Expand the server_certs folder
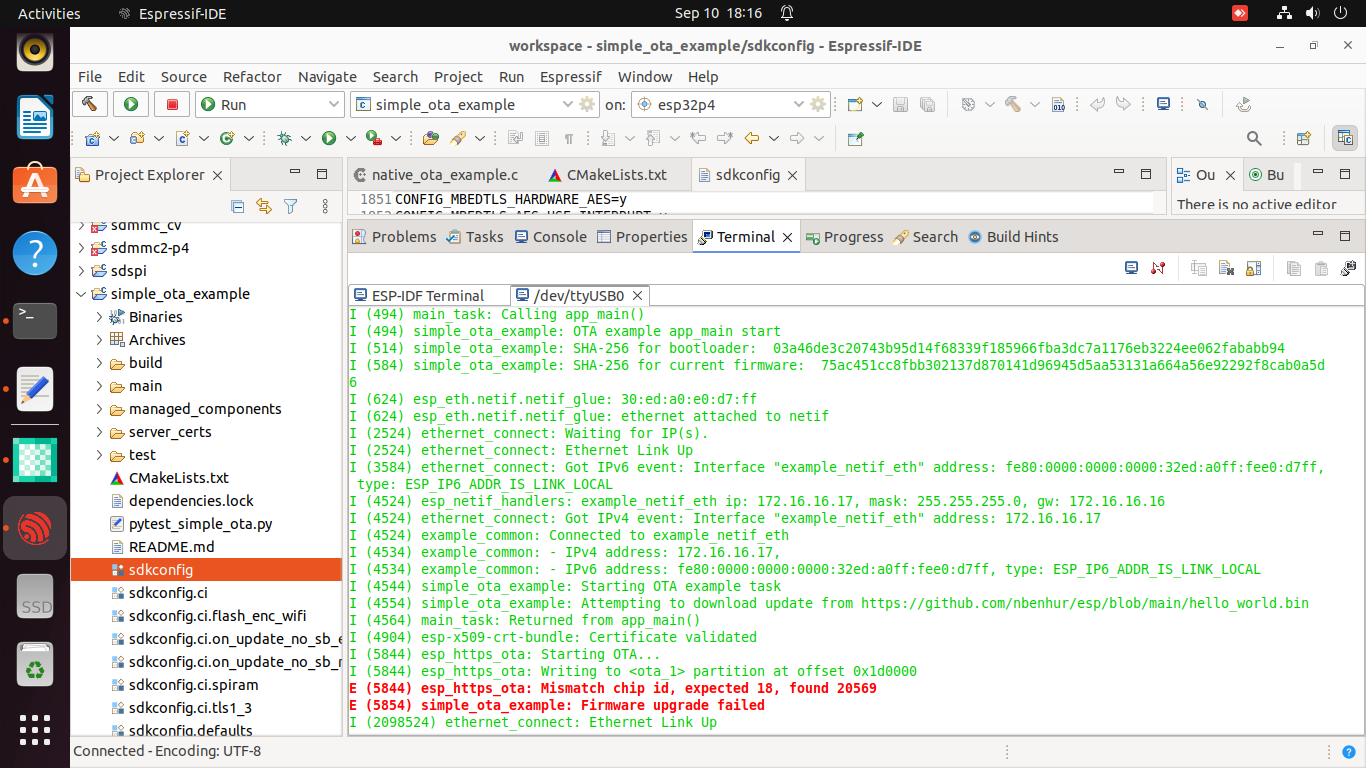1366x768 pixels. click(x=99, y=432)
